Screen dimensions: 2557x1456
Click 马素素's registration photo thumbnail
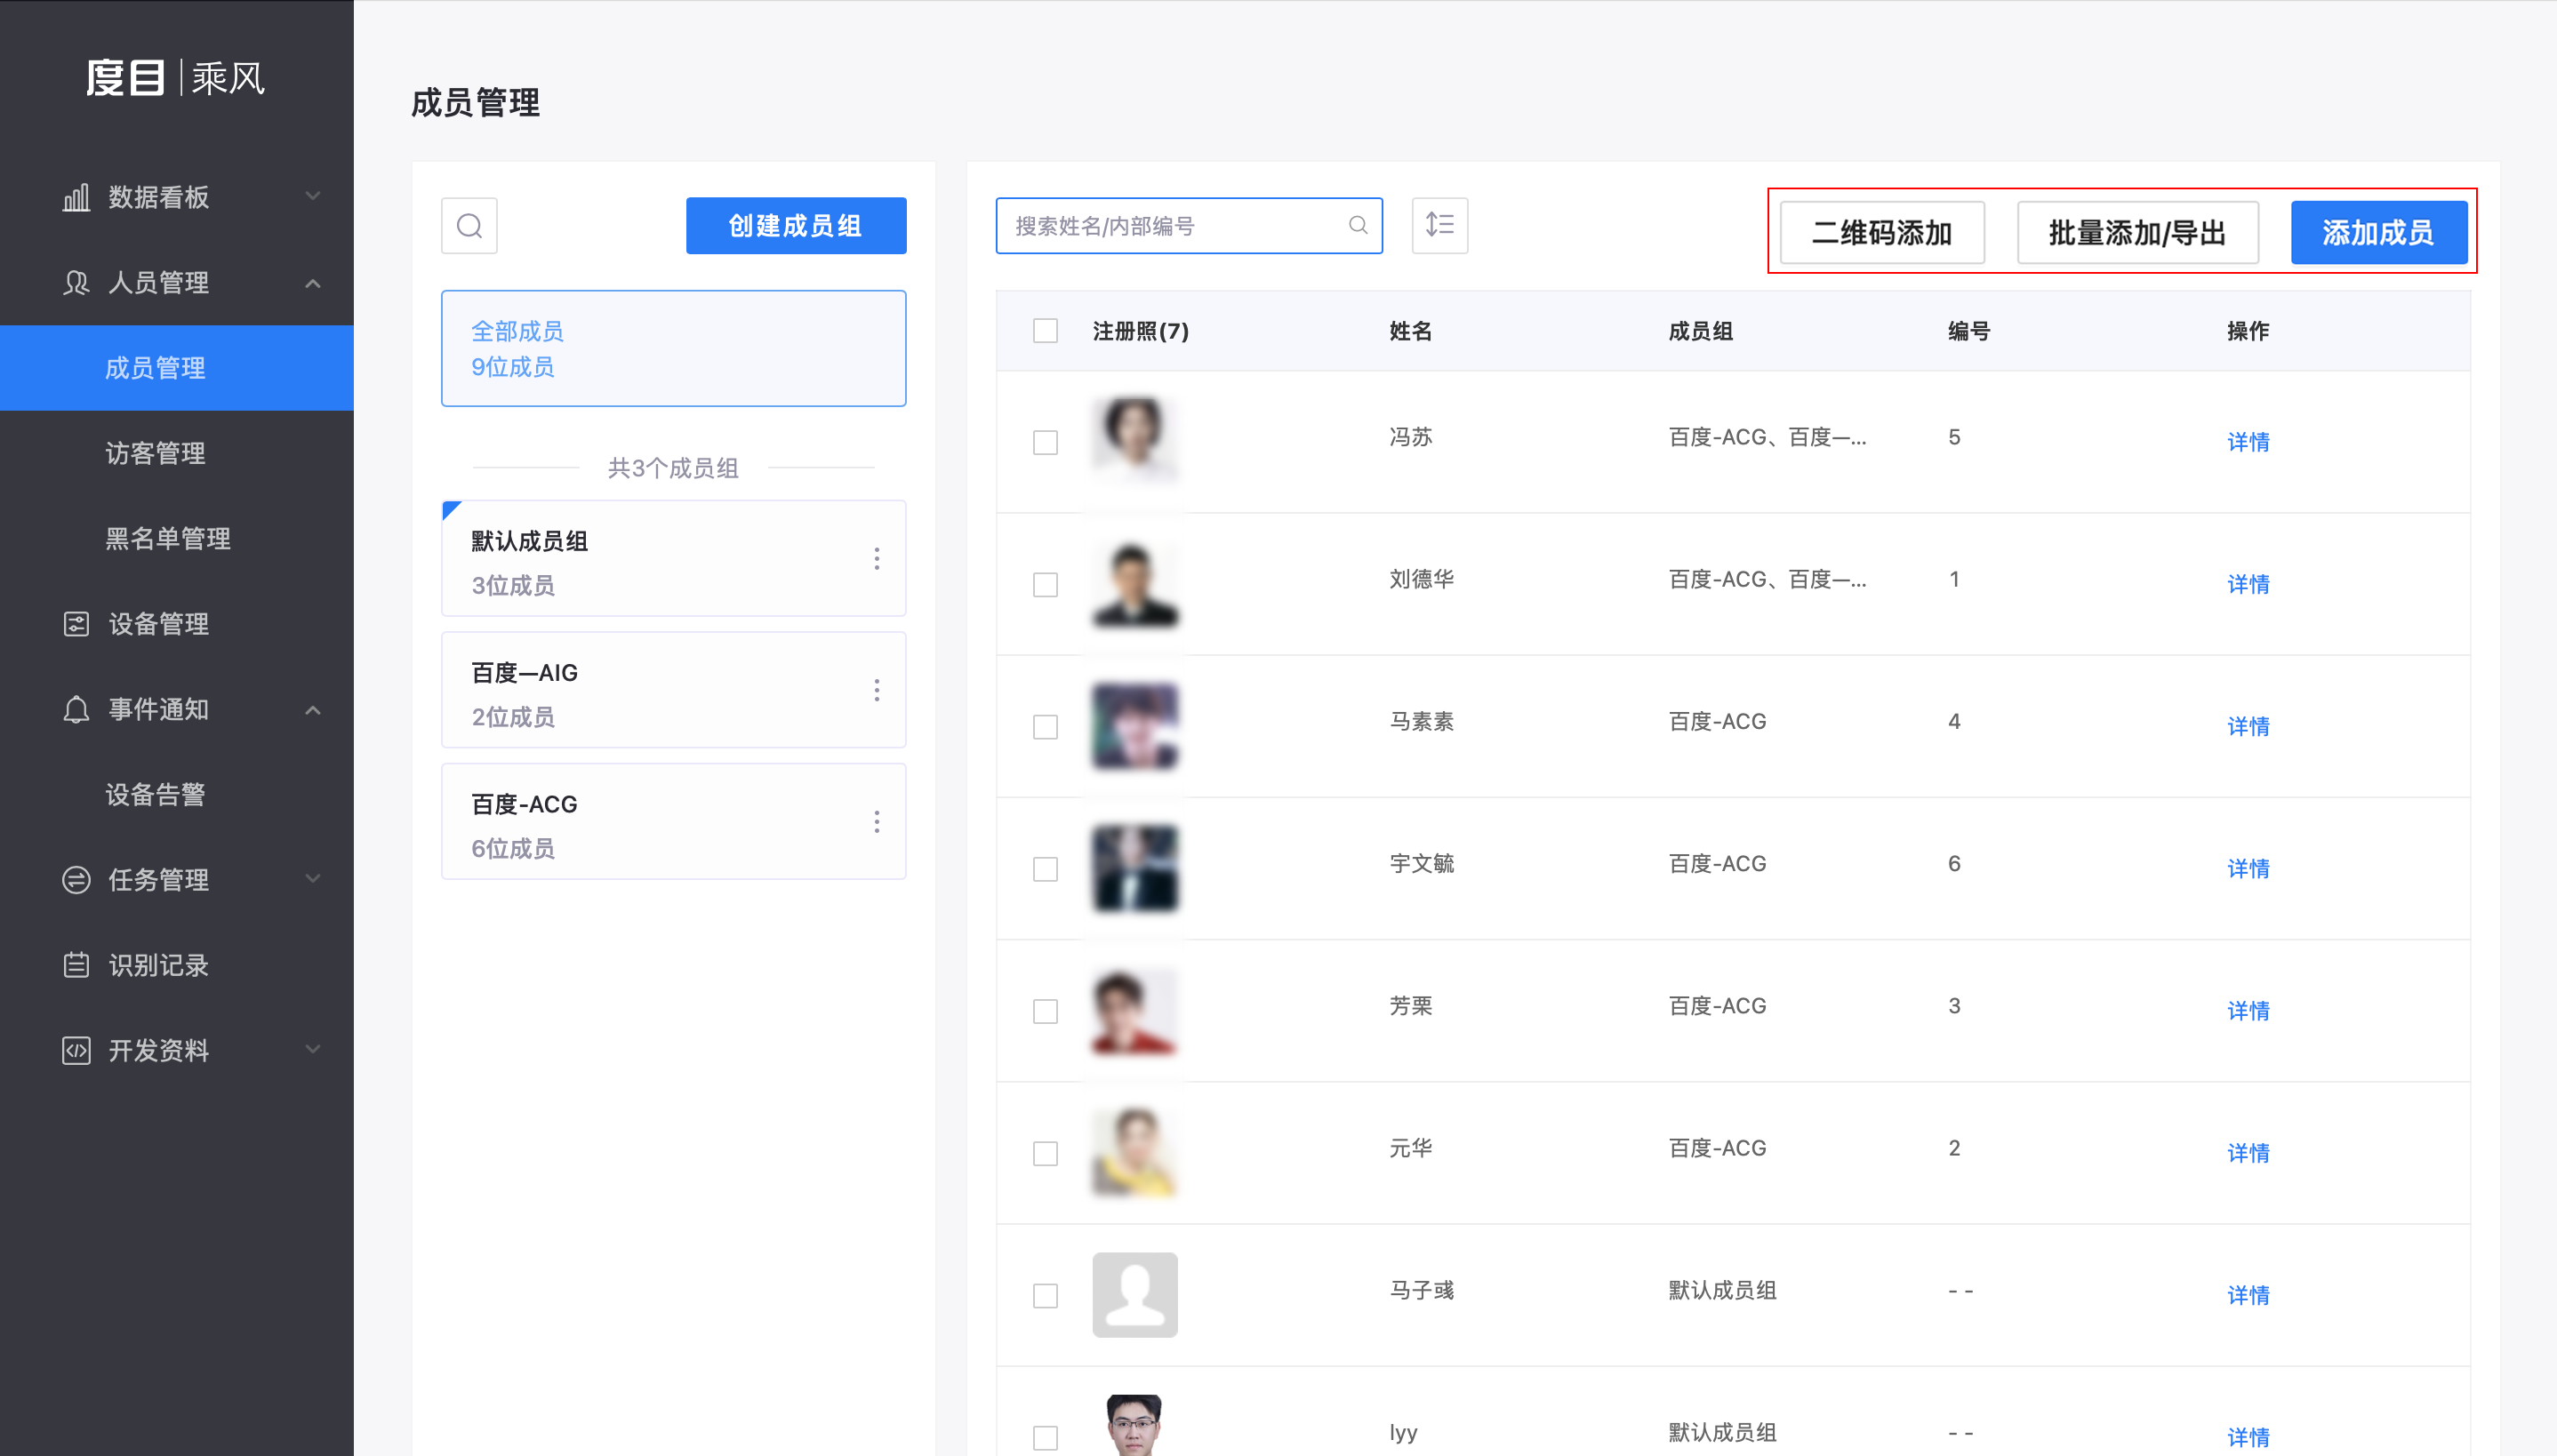point(1135,726)
